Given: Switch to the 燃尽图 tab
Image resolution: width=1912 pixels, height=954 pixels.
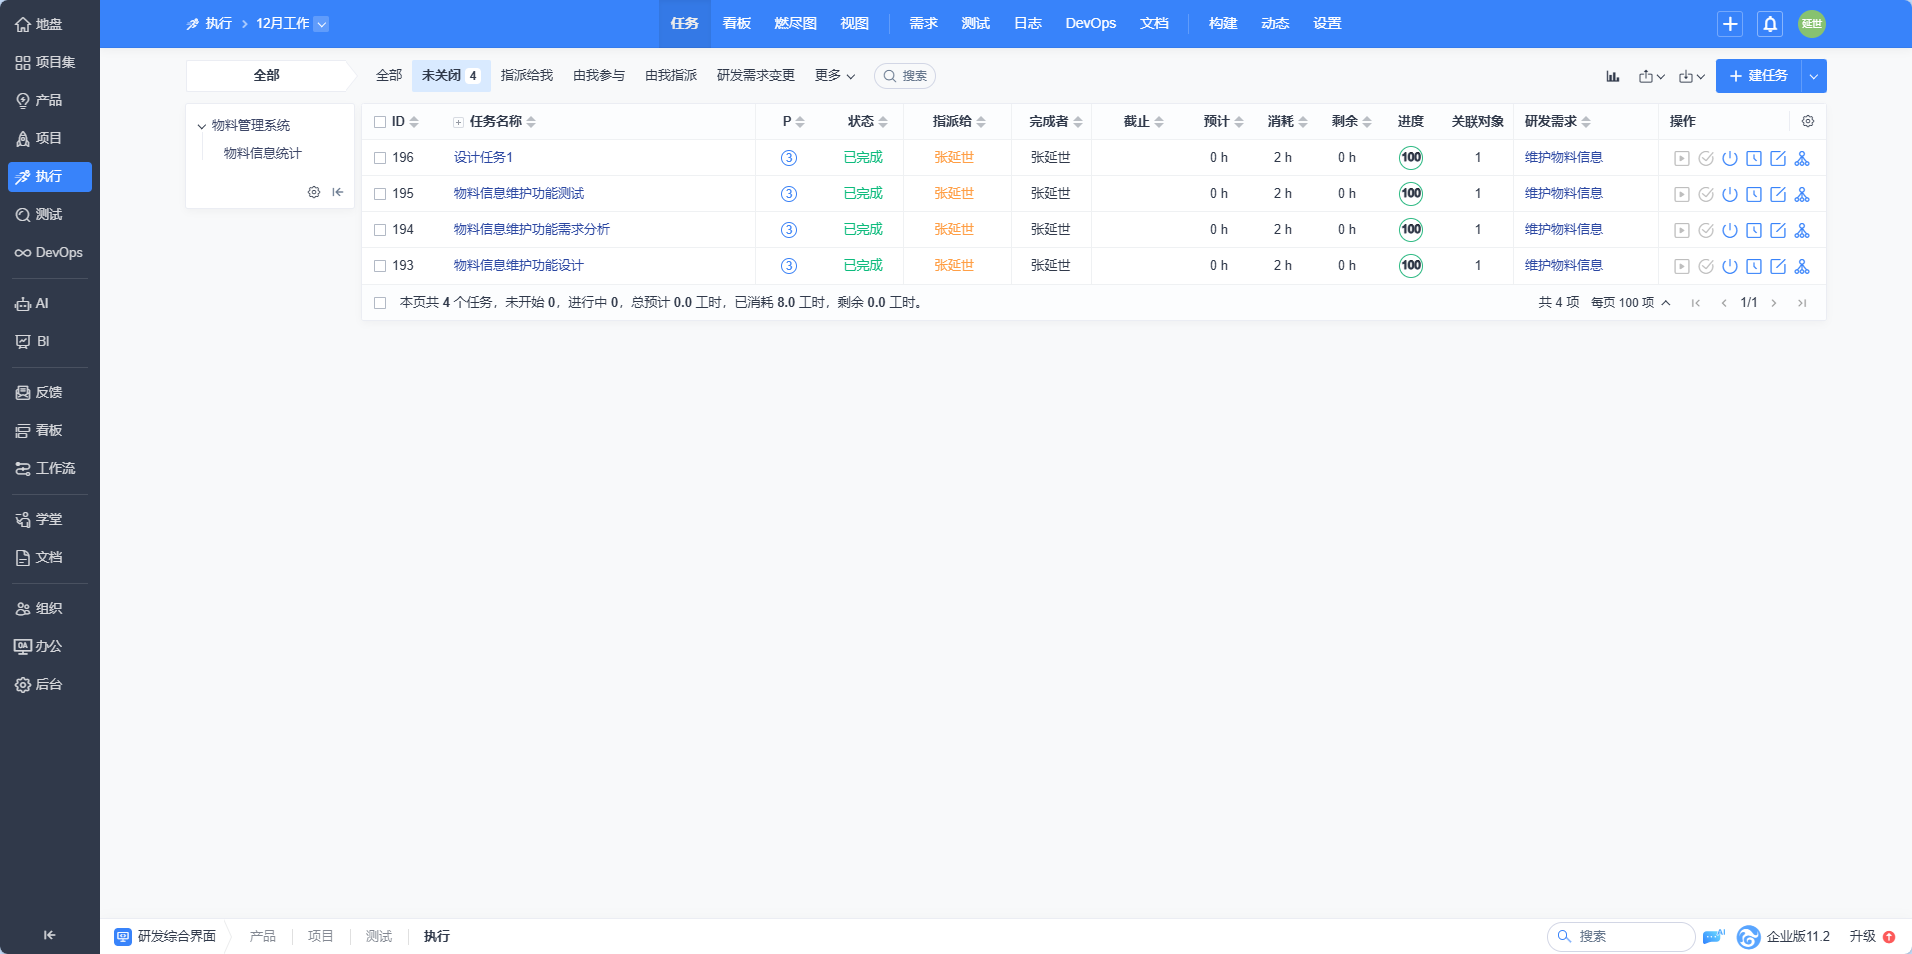Looking at the screenshot, I should tap(795, 24).
